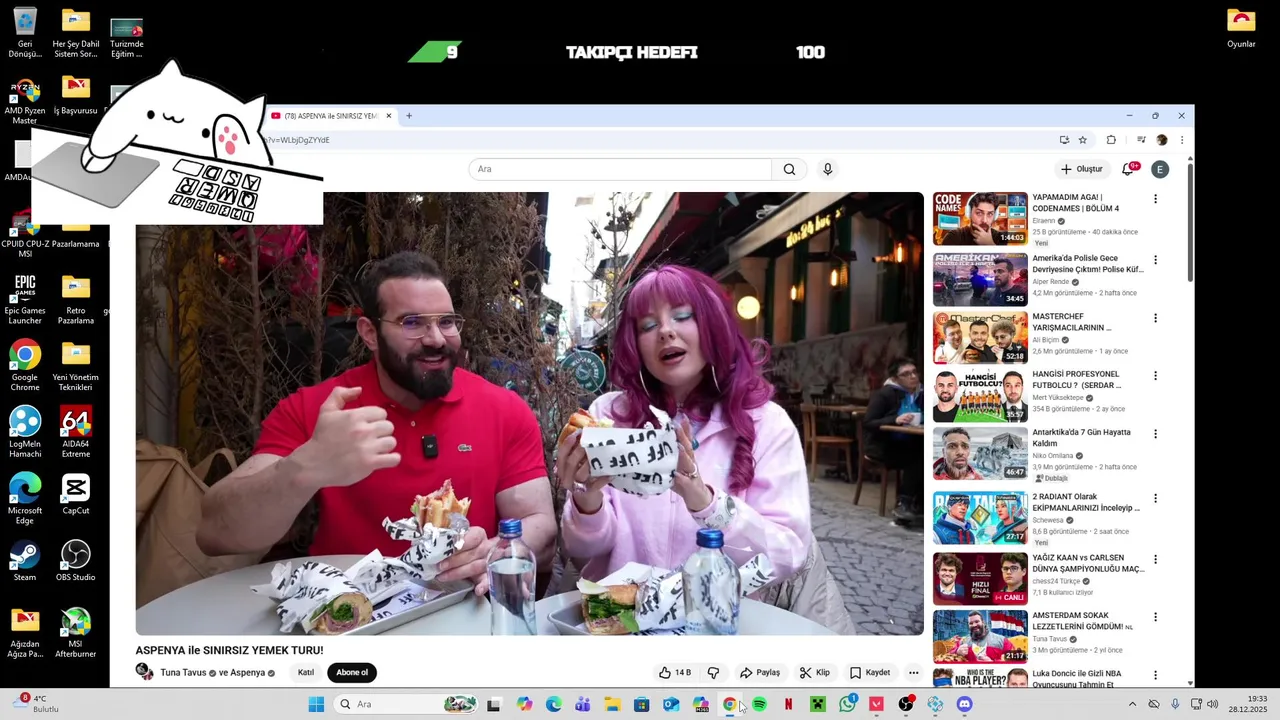Open the Oyunlar folder on desktop
Viewport: 1280px width, 720px height.
pos(1241,28)
